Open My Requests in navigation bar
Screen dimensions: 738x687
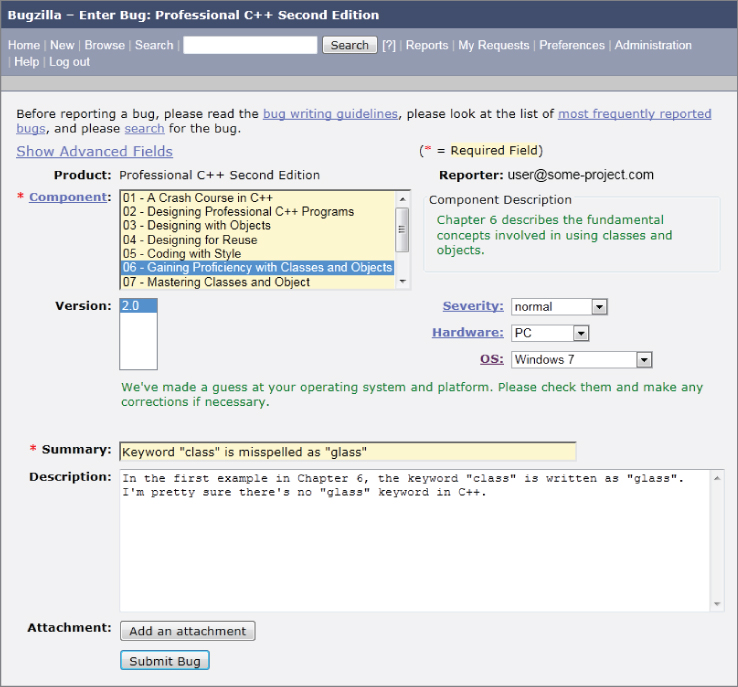[x=494, y=45]
